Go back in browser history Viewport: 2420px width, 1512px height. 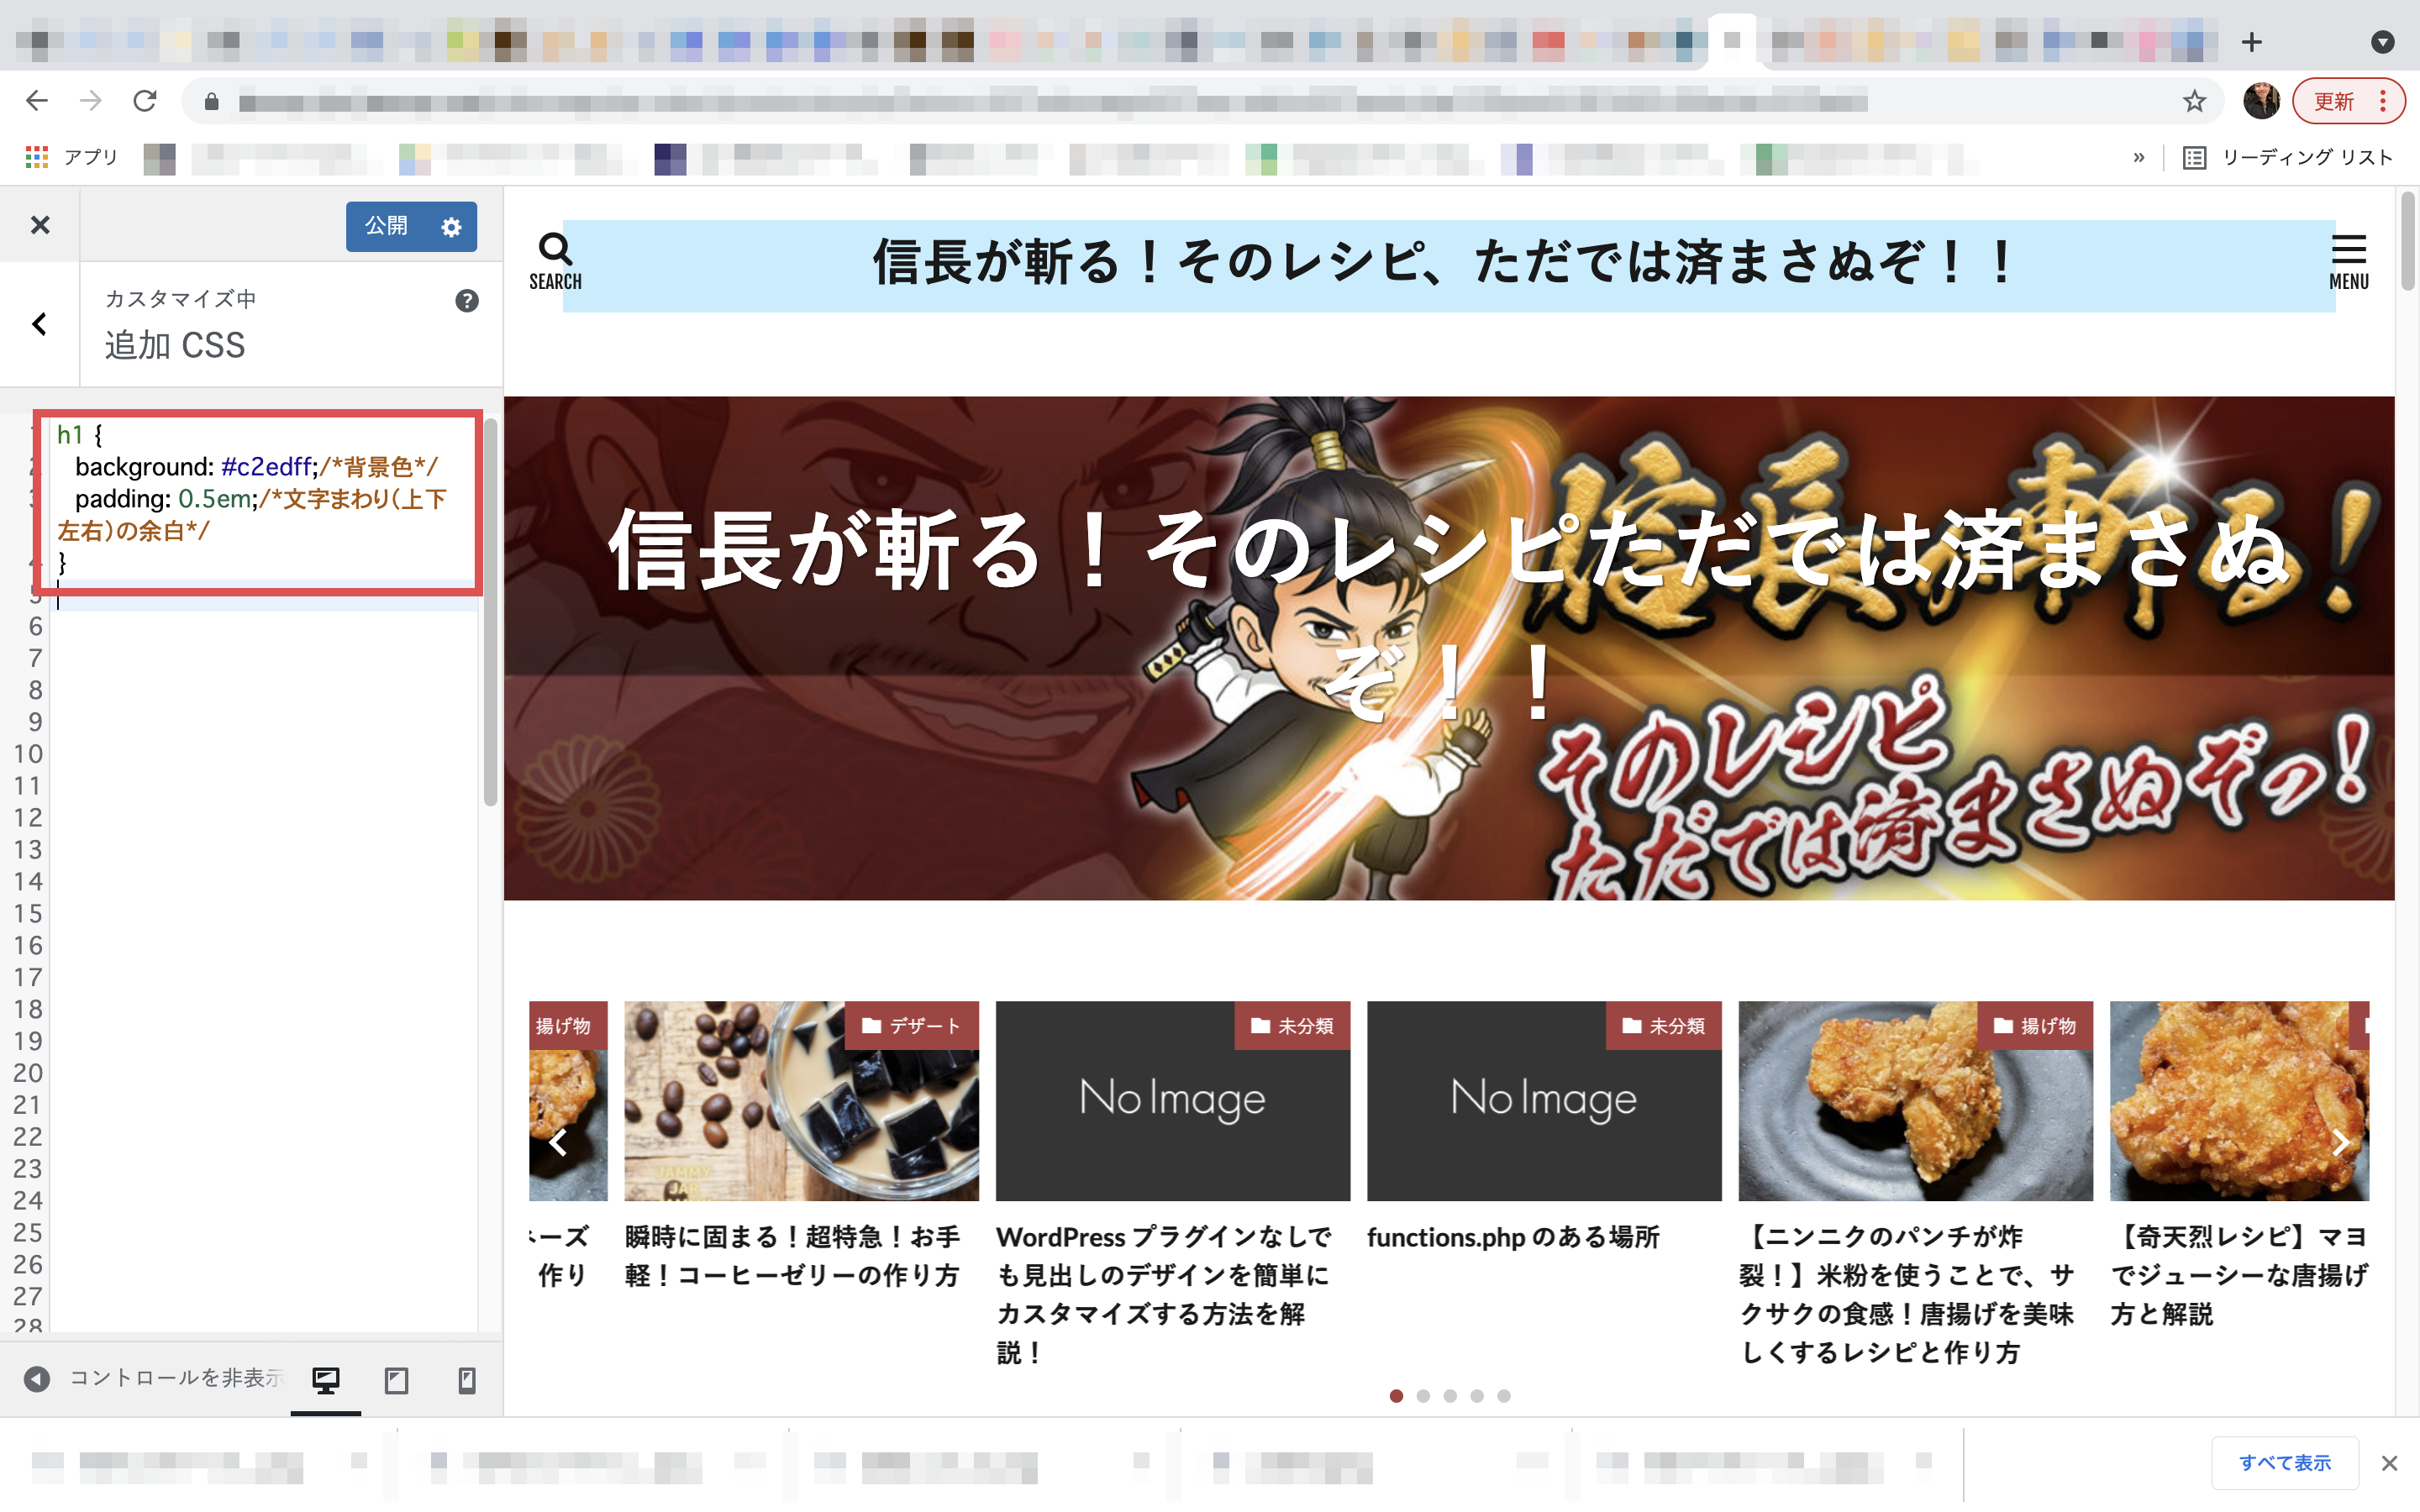(37, 101)
